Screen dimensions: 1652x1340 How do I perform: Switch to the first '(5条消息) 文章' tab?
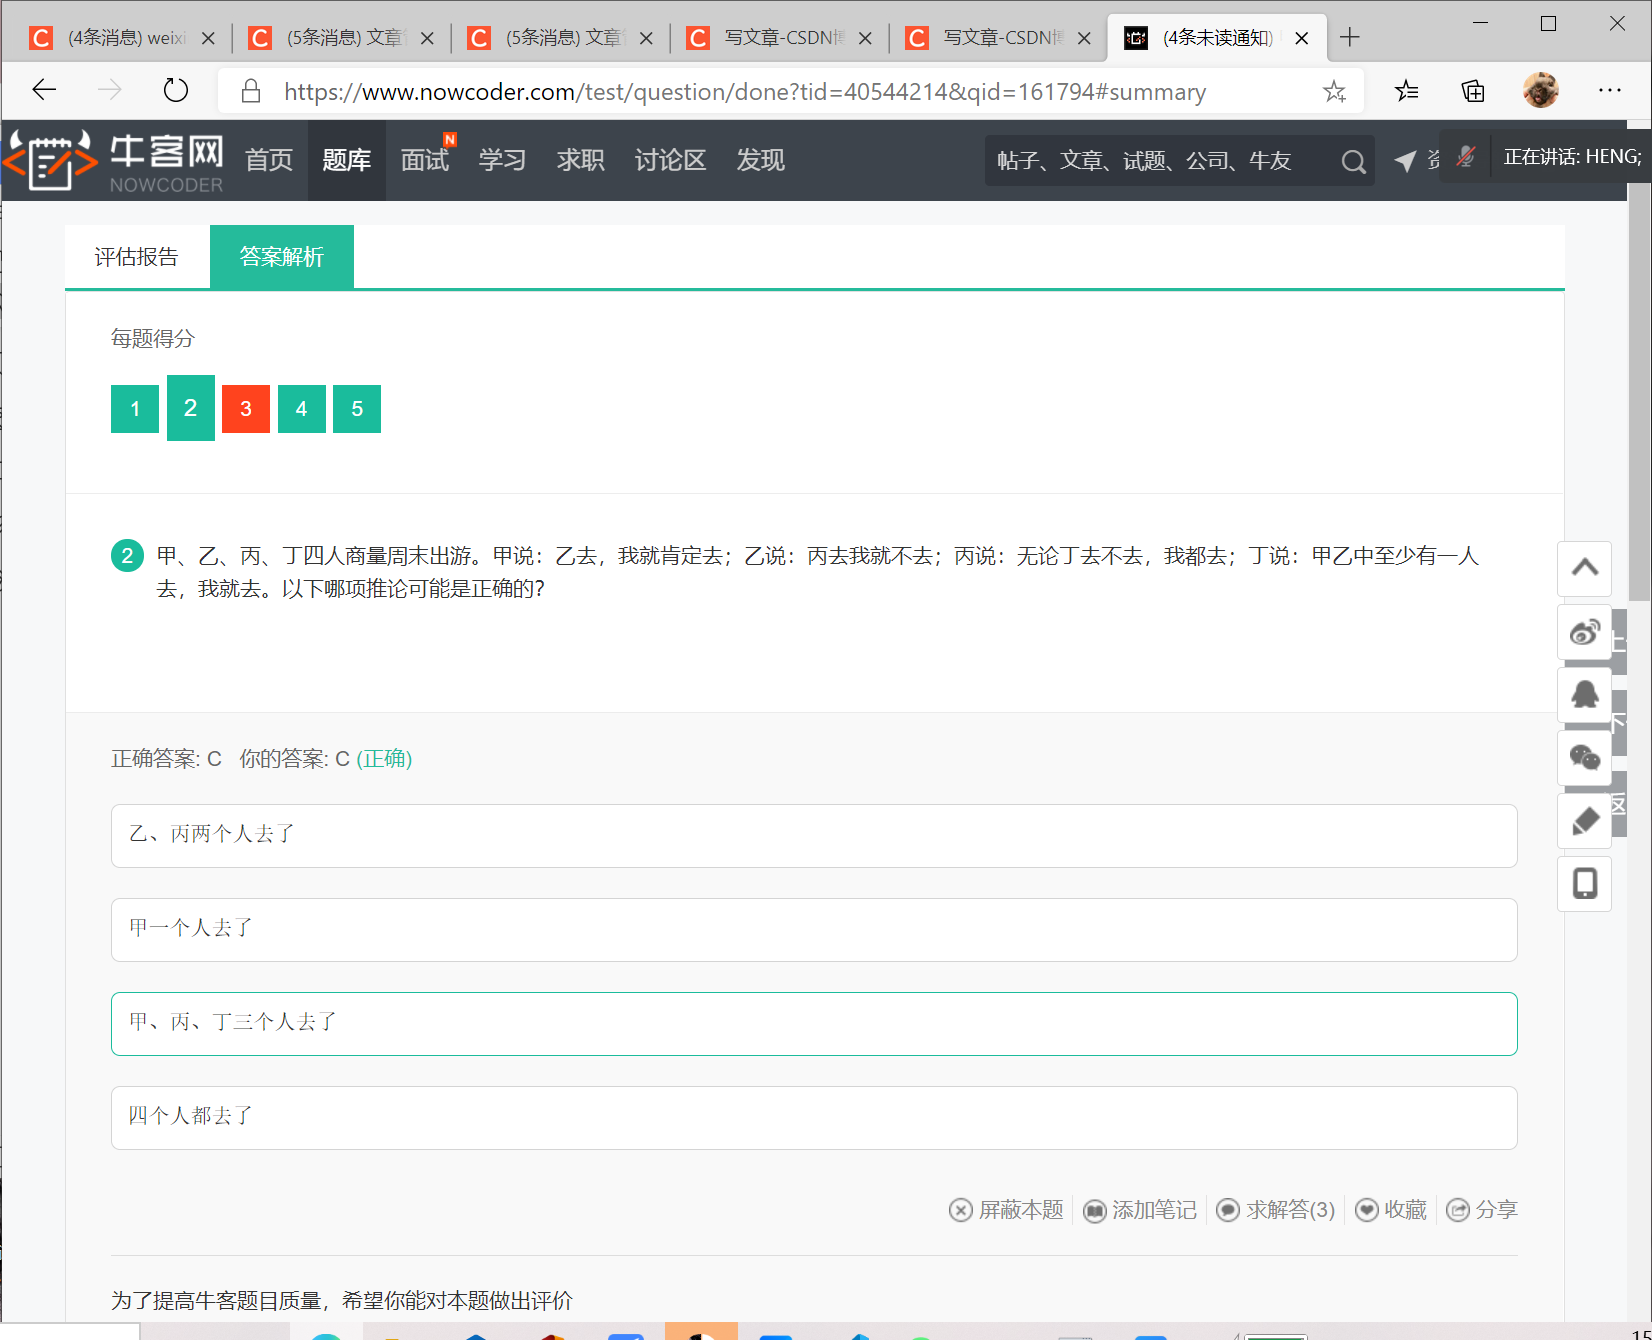pos(341,38)
